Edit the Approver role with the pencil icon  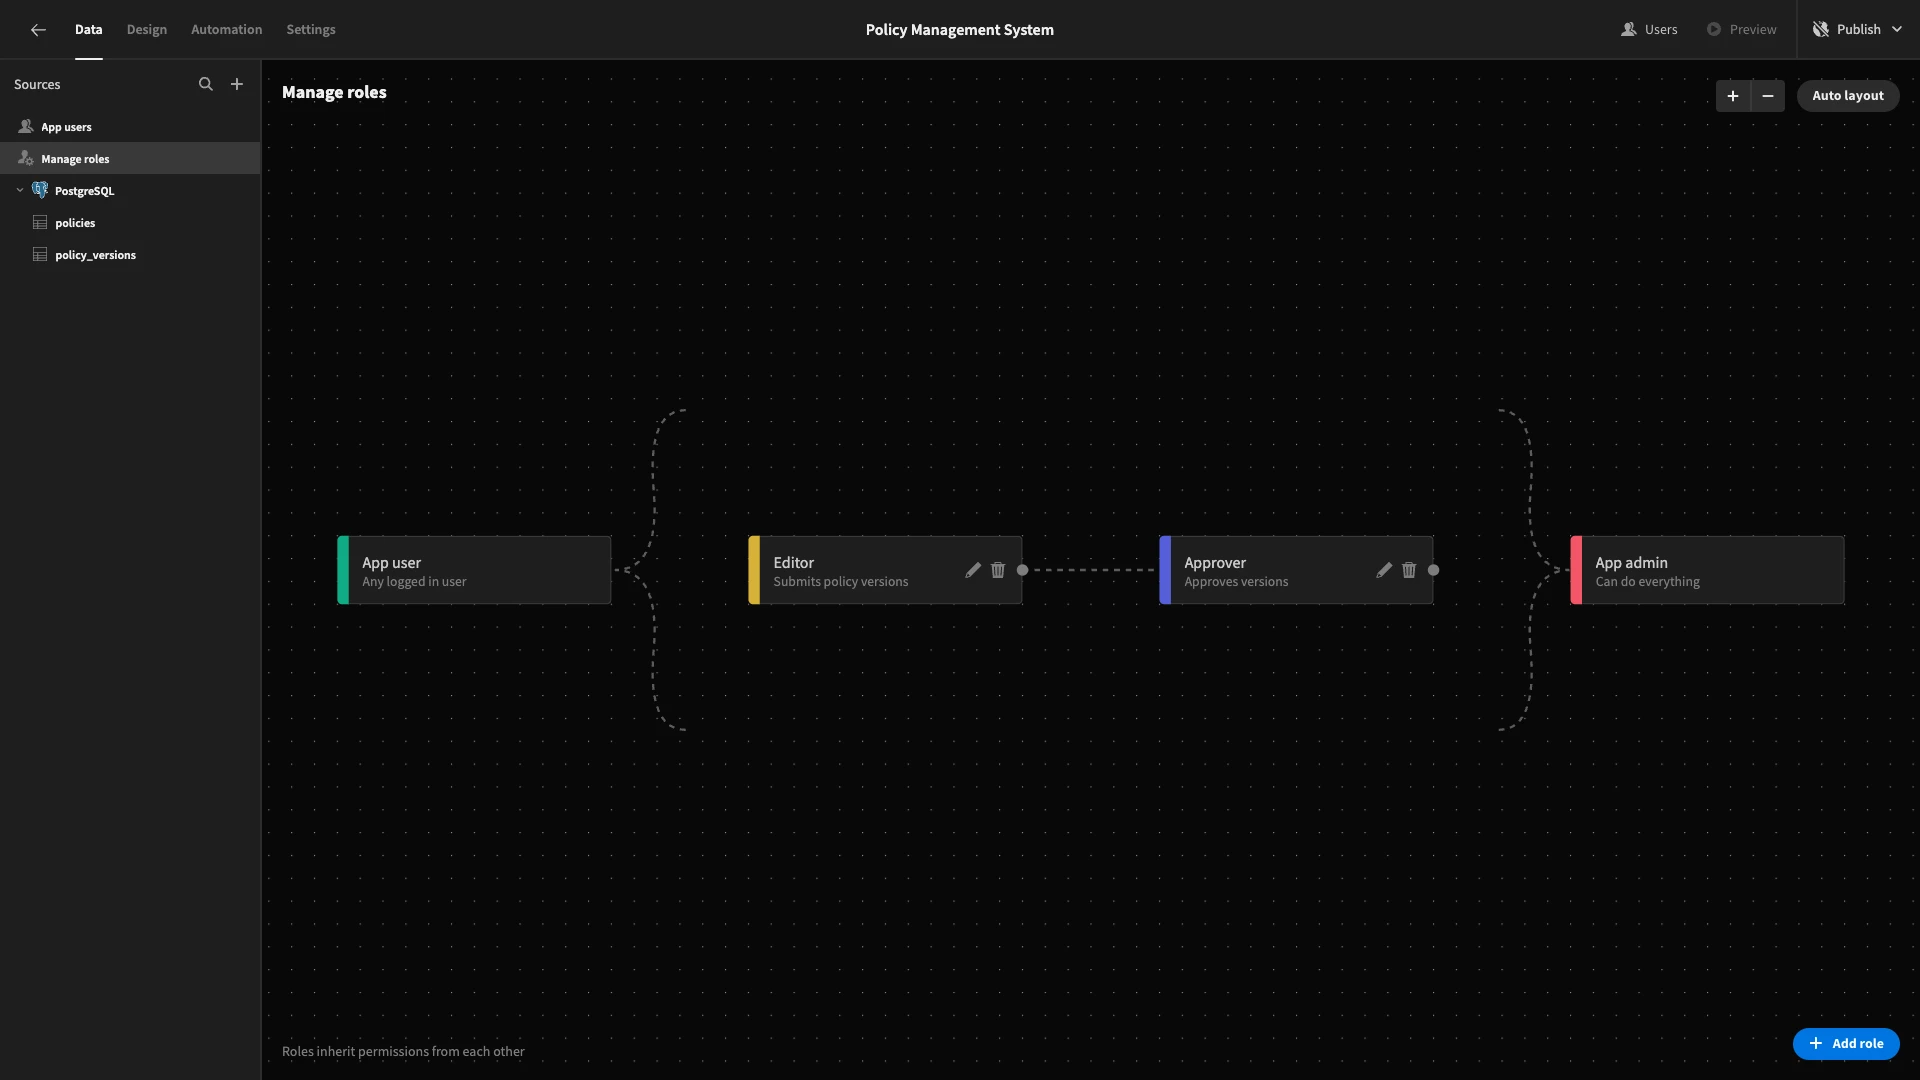pos(1384,570)
